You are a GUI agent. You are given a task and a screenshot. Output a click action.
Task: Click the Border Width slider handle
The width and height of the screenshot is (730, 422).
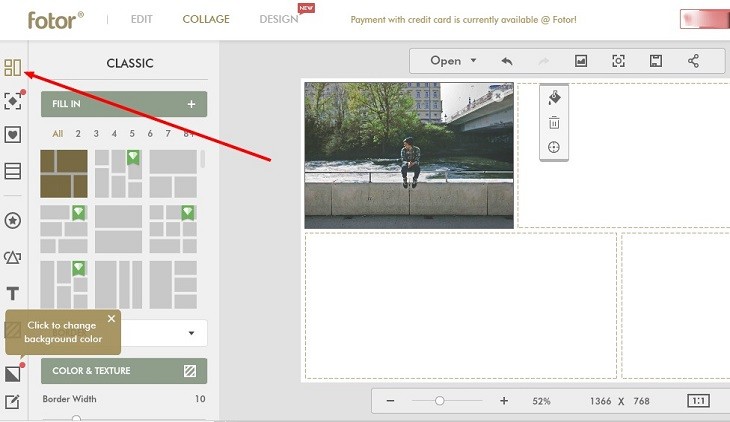[x=76, y=418]
